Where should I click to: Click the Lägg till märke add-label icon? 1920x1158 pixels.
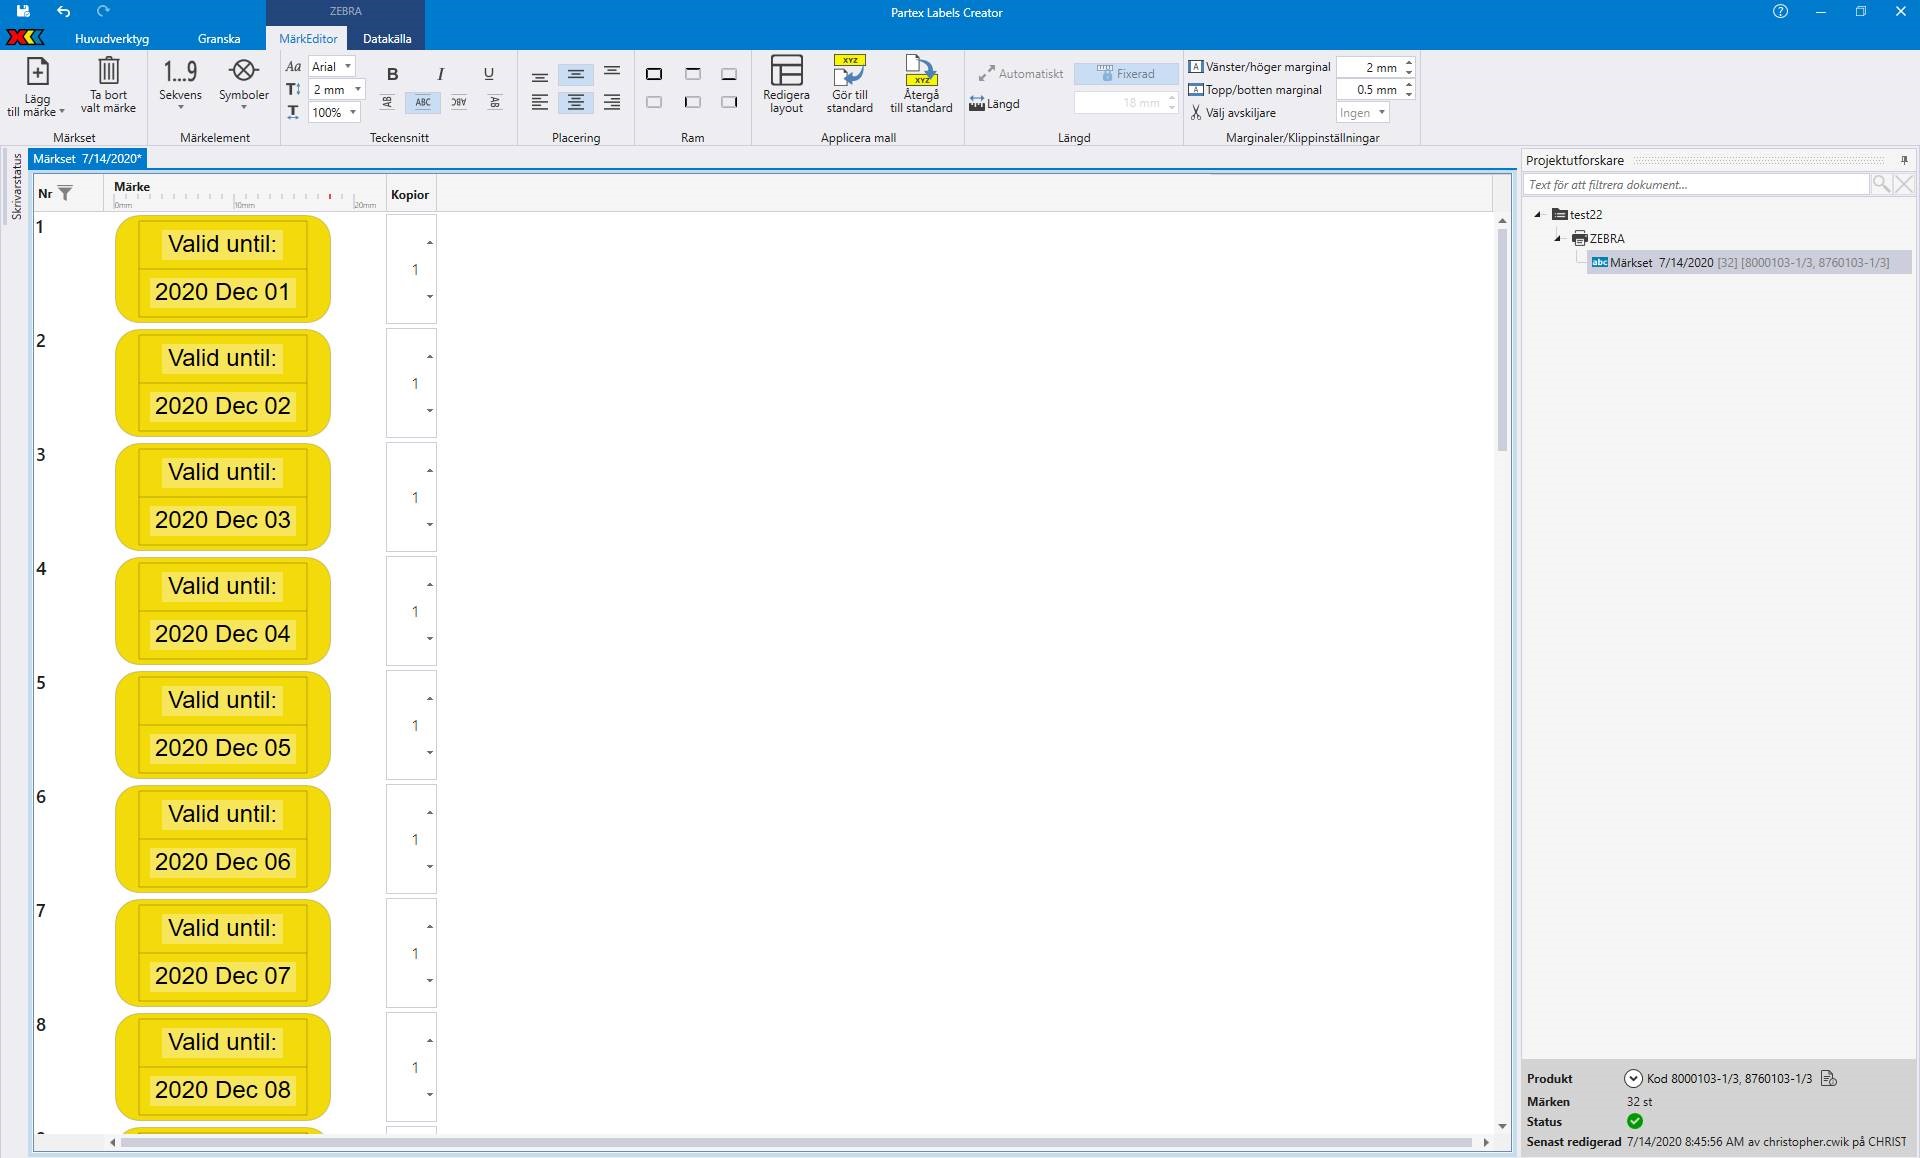[x=37, y=72]
